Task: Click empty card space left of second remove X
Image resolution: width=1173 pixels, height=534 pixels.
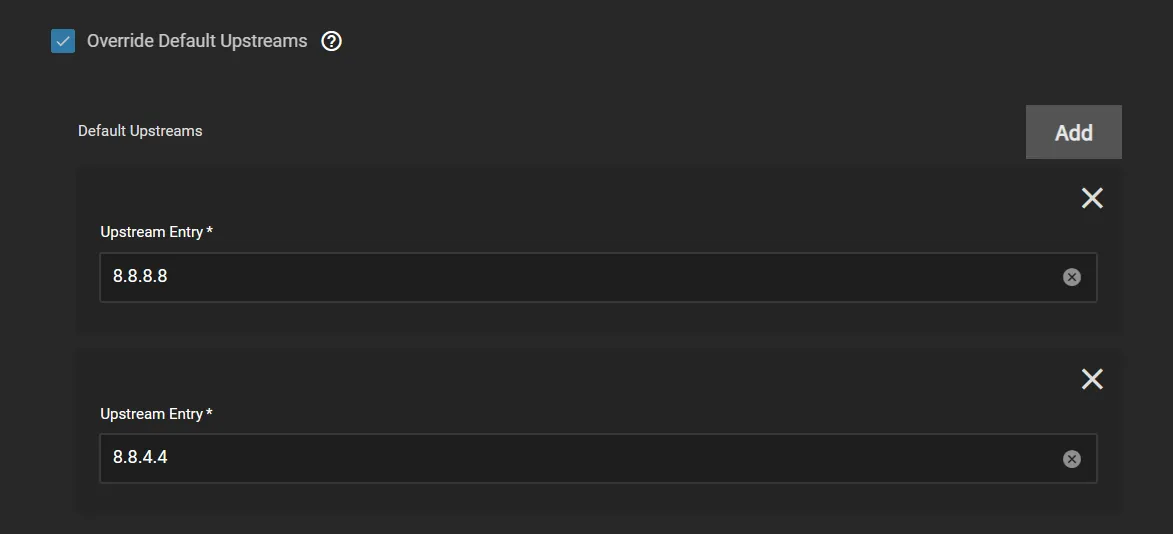Action: [x=600, y=379]
